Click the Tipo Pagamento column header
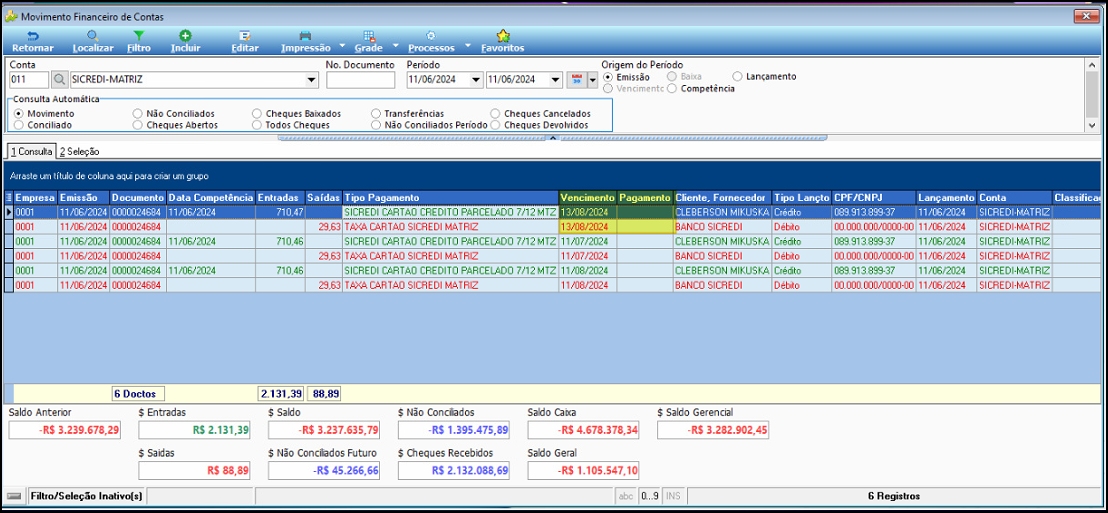Screen dimensions: 1108x513 pos(449,197)
